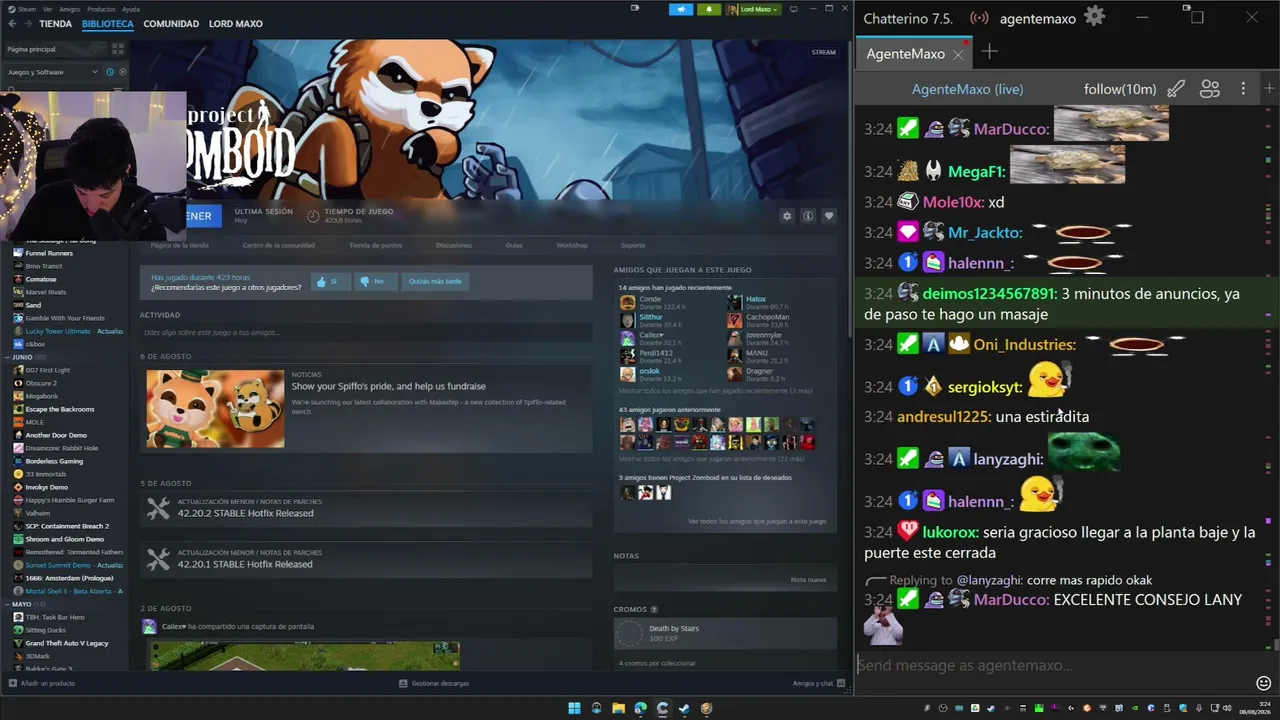This screenshot has width=1280, height=720.
Task: Open the Soporte link
Action: (x=633, y=245)
